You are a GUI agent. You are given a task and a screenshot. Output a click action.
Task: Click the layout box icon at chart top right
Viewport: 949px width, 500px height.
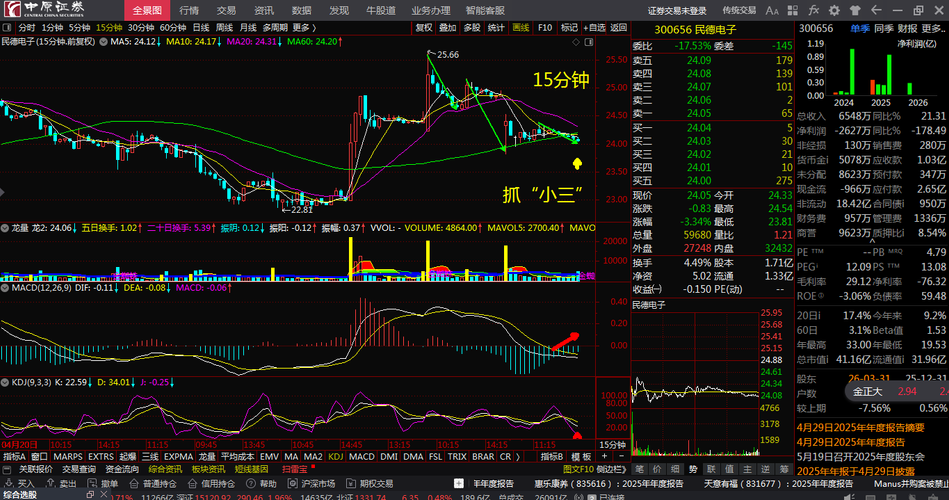589,42
